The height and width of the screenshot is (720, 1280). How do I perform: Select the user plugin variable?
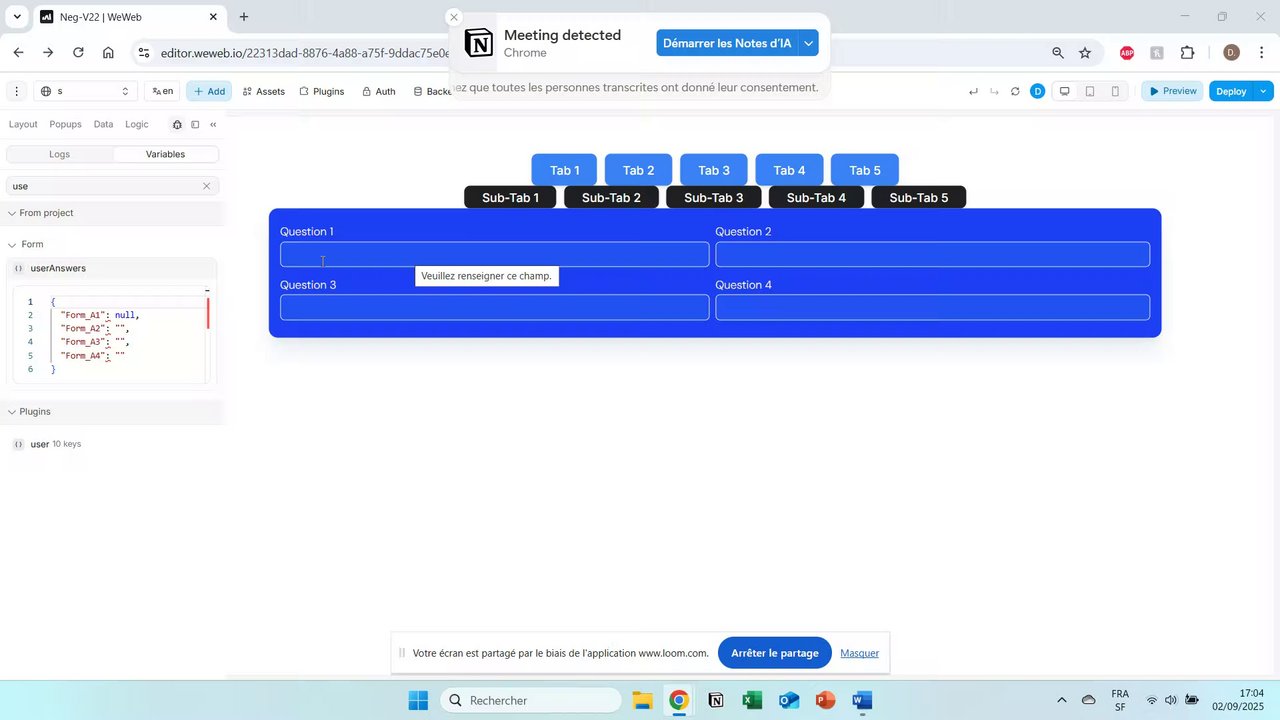coord(39,444)
